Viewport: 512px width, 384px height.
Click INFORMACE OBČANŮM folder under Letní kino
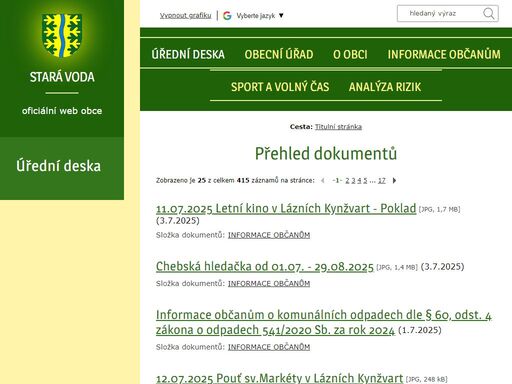click(x=269, y=235)
